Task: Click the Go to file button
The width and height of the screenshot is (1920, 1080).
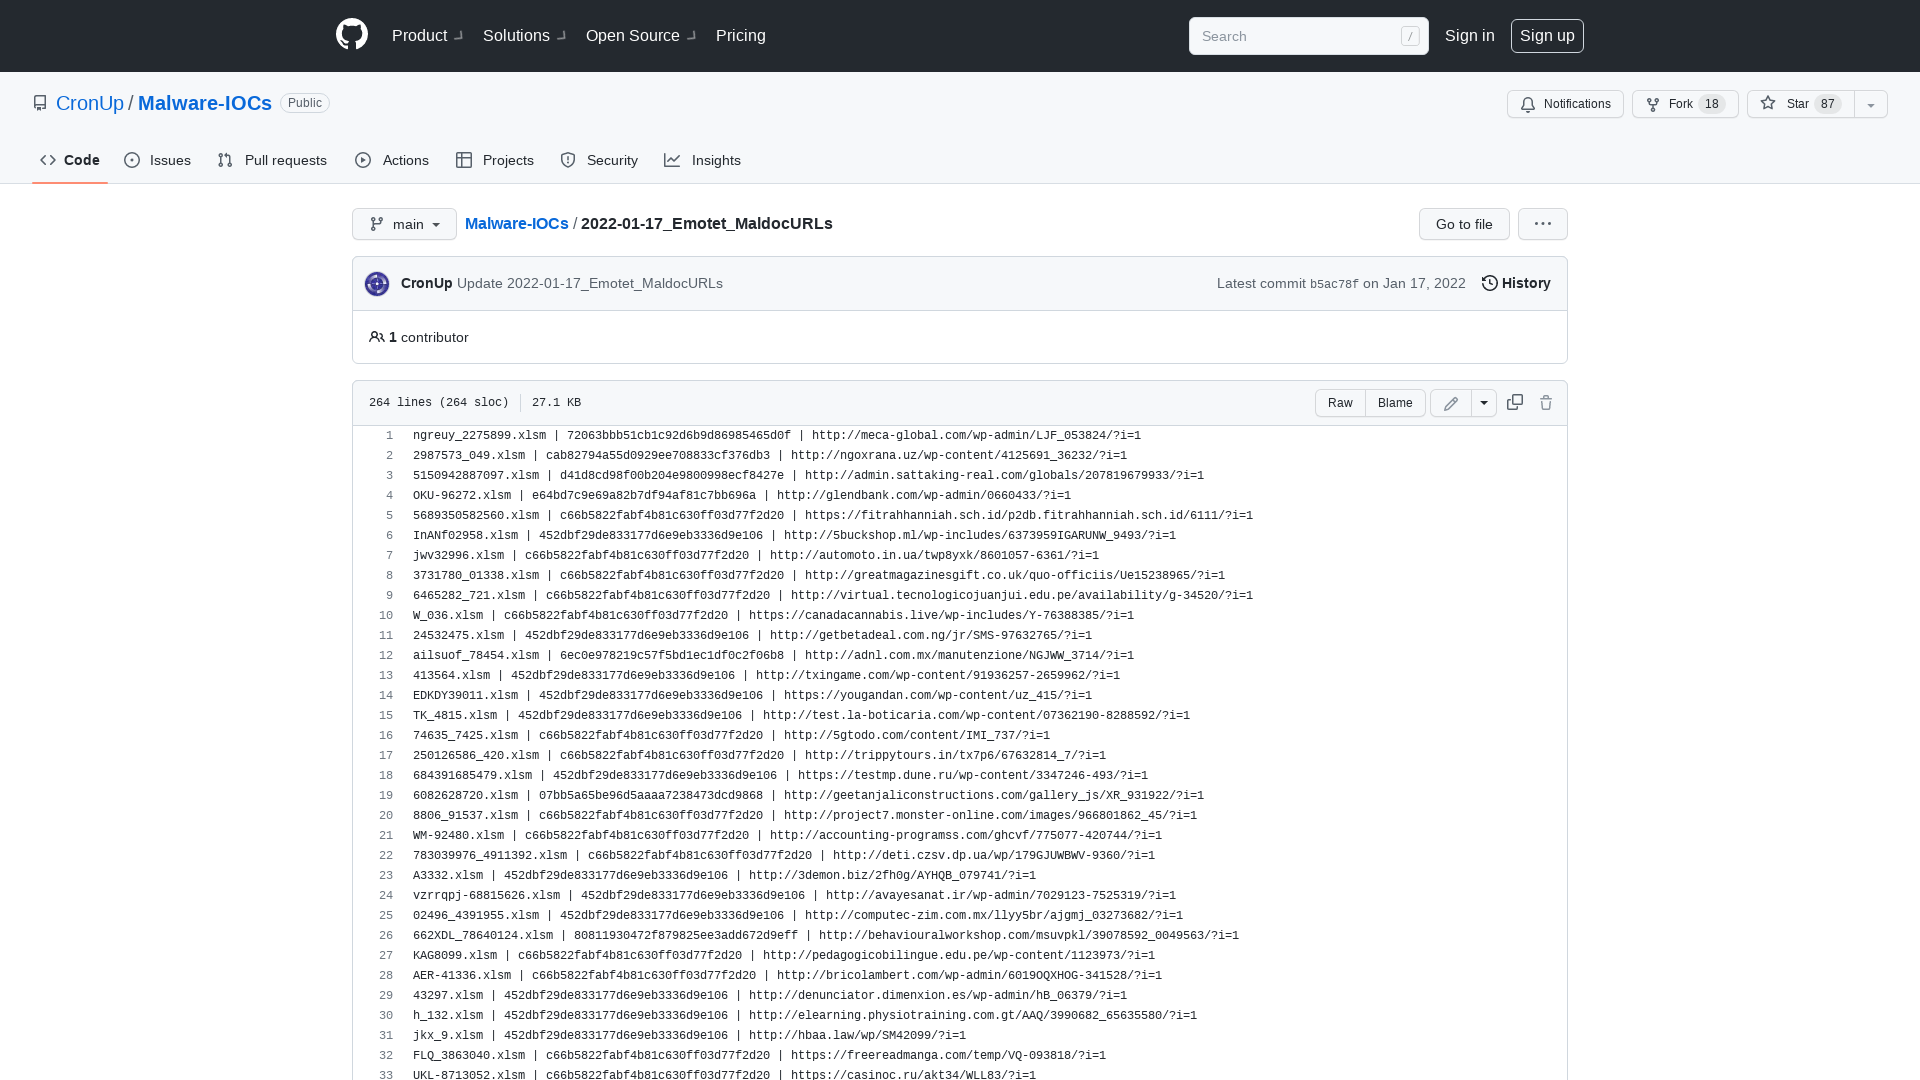Action: 1464,224
